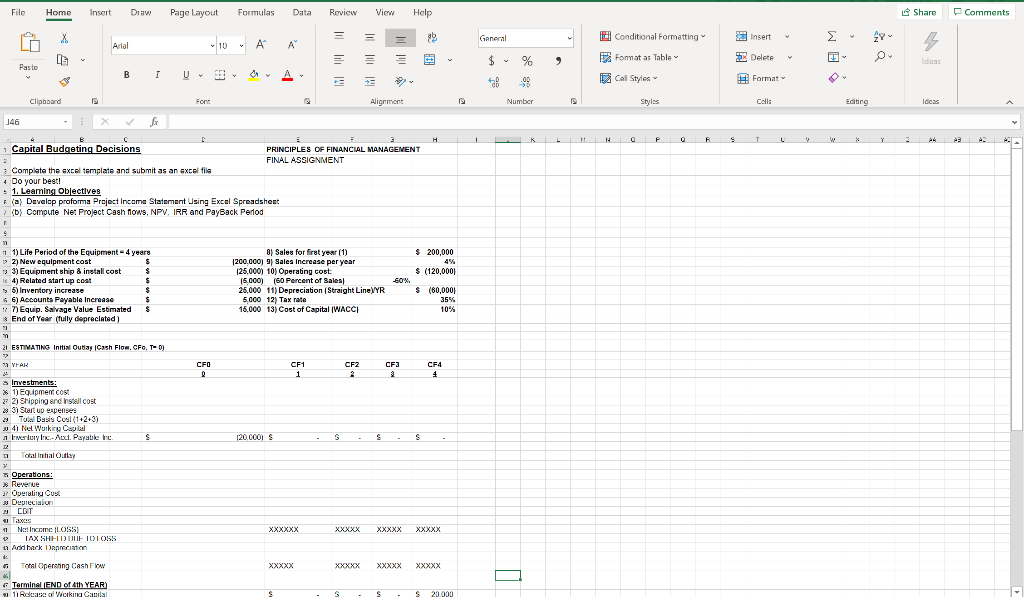Apply the Format Painter
The height and width of the screenshot is (597, 1024).
click(64, 81)
